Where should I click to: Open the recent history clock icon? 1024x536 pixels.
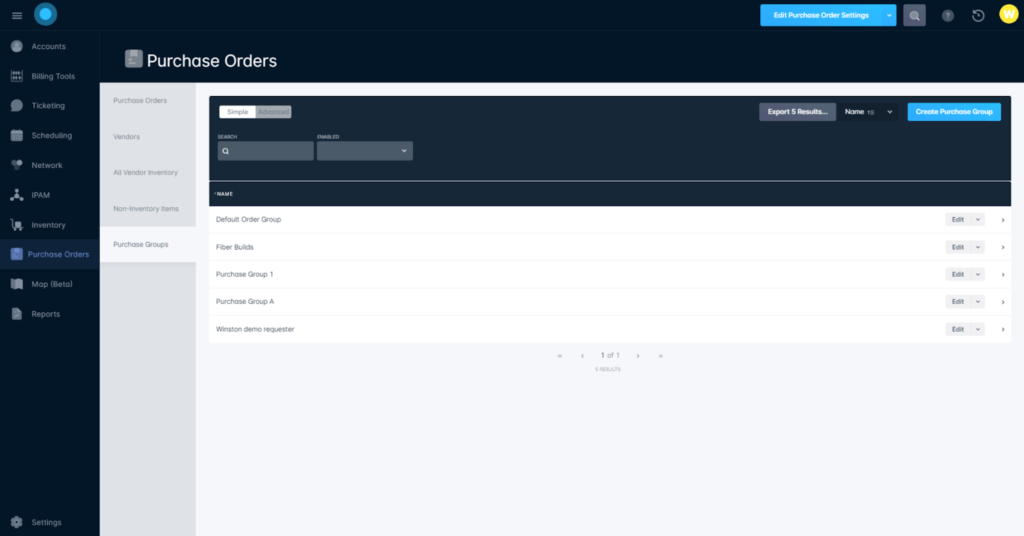pyautogui.click(x=978, y=16)
